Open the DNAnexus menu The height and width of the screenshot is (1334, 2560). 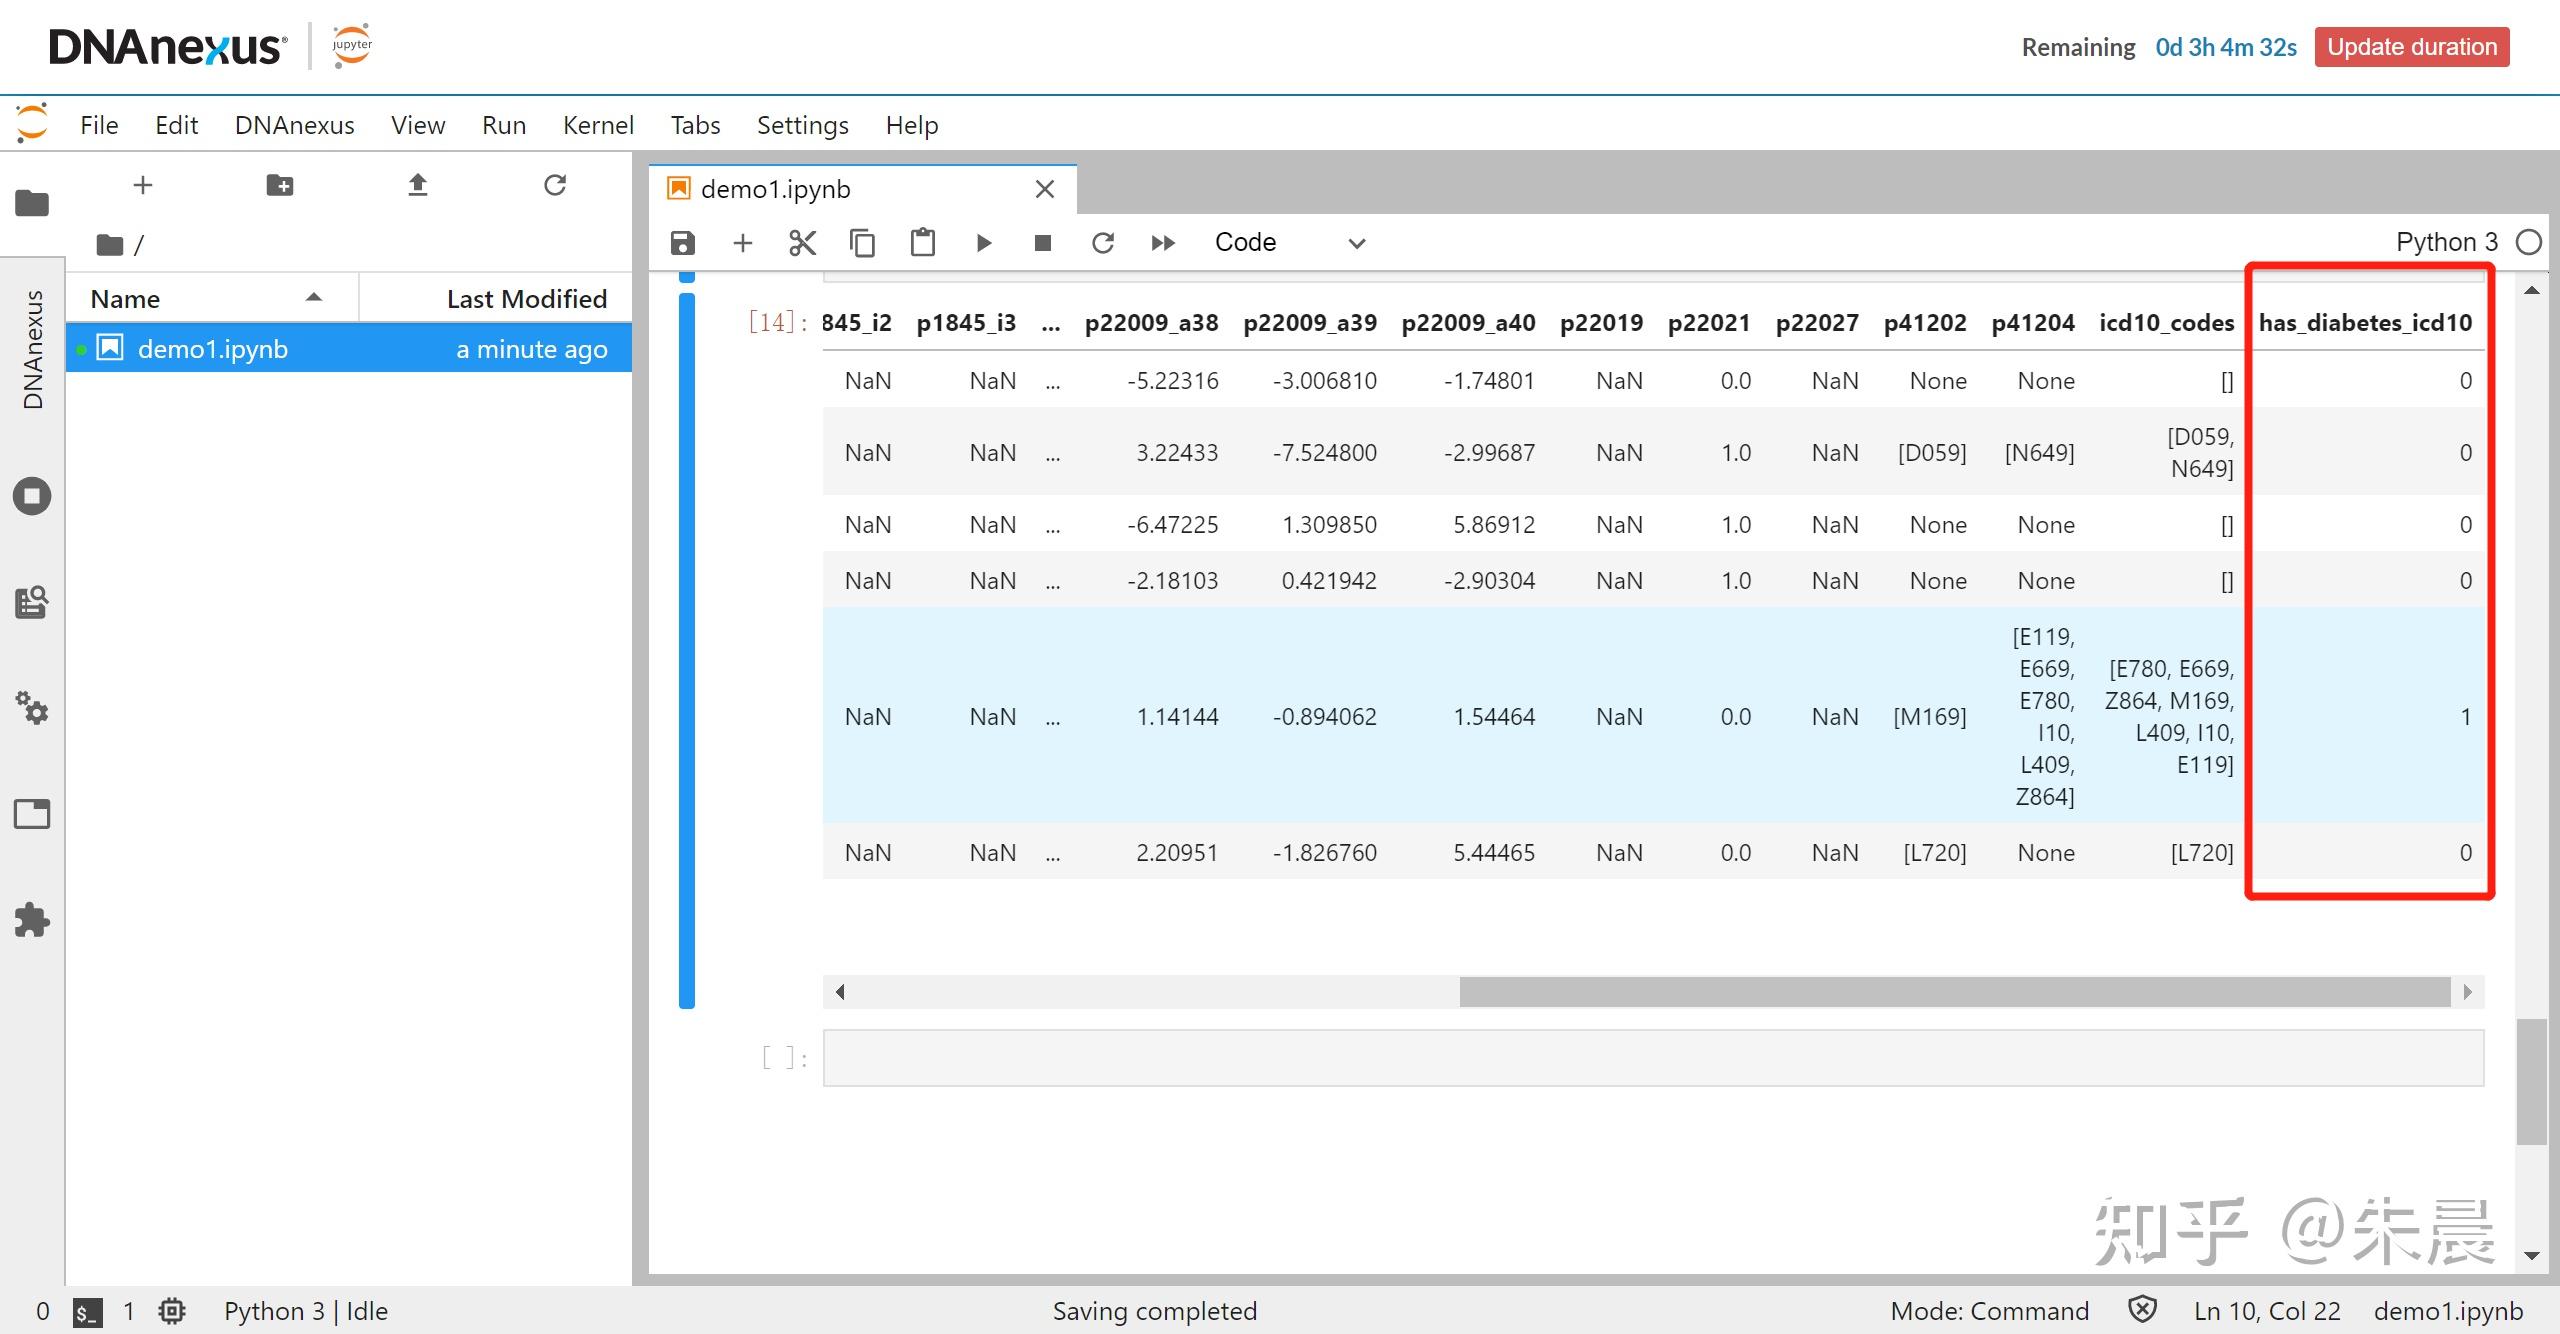(x=294, y=125)
